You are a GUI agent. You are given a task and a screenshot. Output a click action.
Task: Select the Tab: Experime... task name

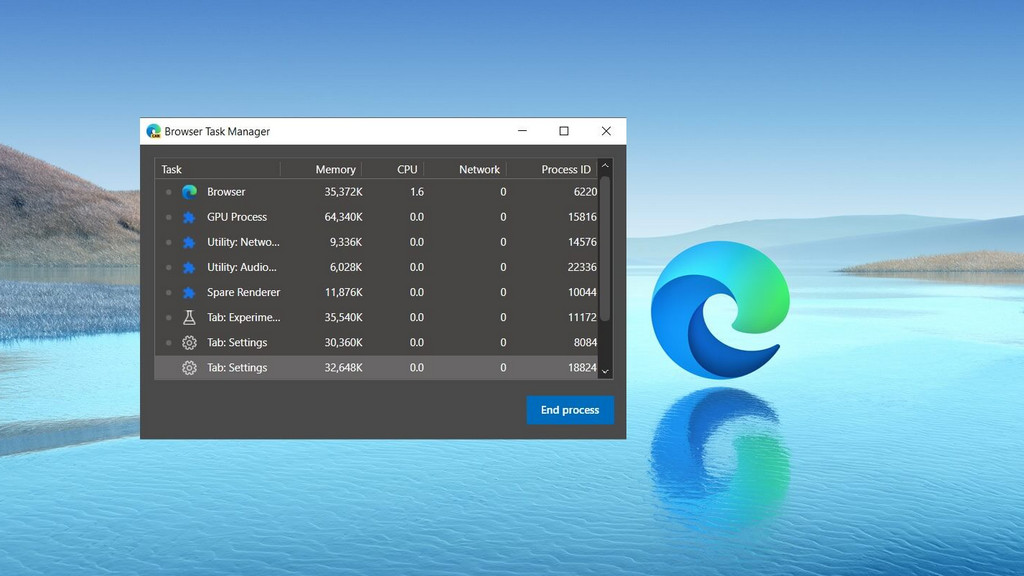244,317
